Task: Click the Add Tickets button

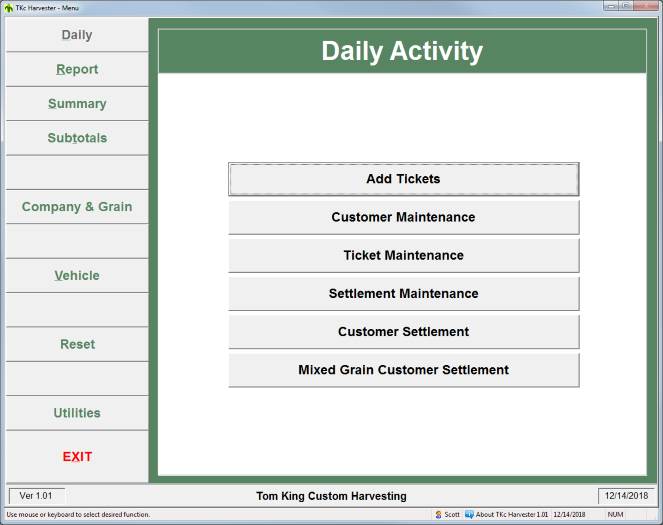Action: [403, 179]
